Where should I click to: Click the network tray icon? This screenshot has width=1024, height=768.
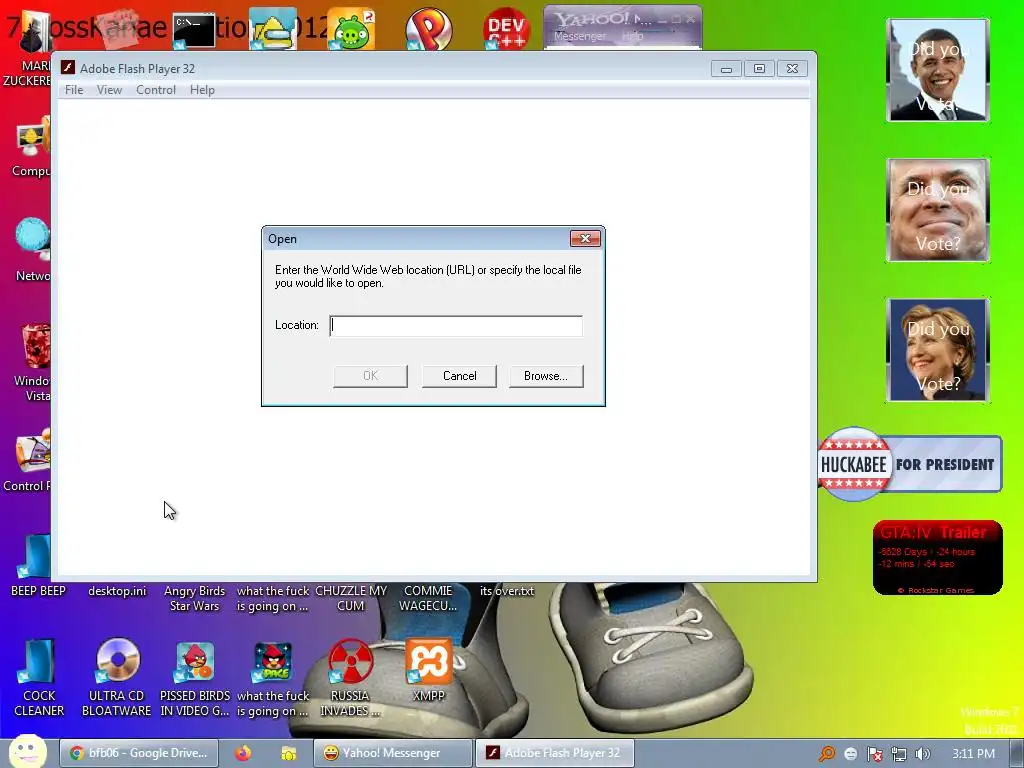tap(899, 754)
